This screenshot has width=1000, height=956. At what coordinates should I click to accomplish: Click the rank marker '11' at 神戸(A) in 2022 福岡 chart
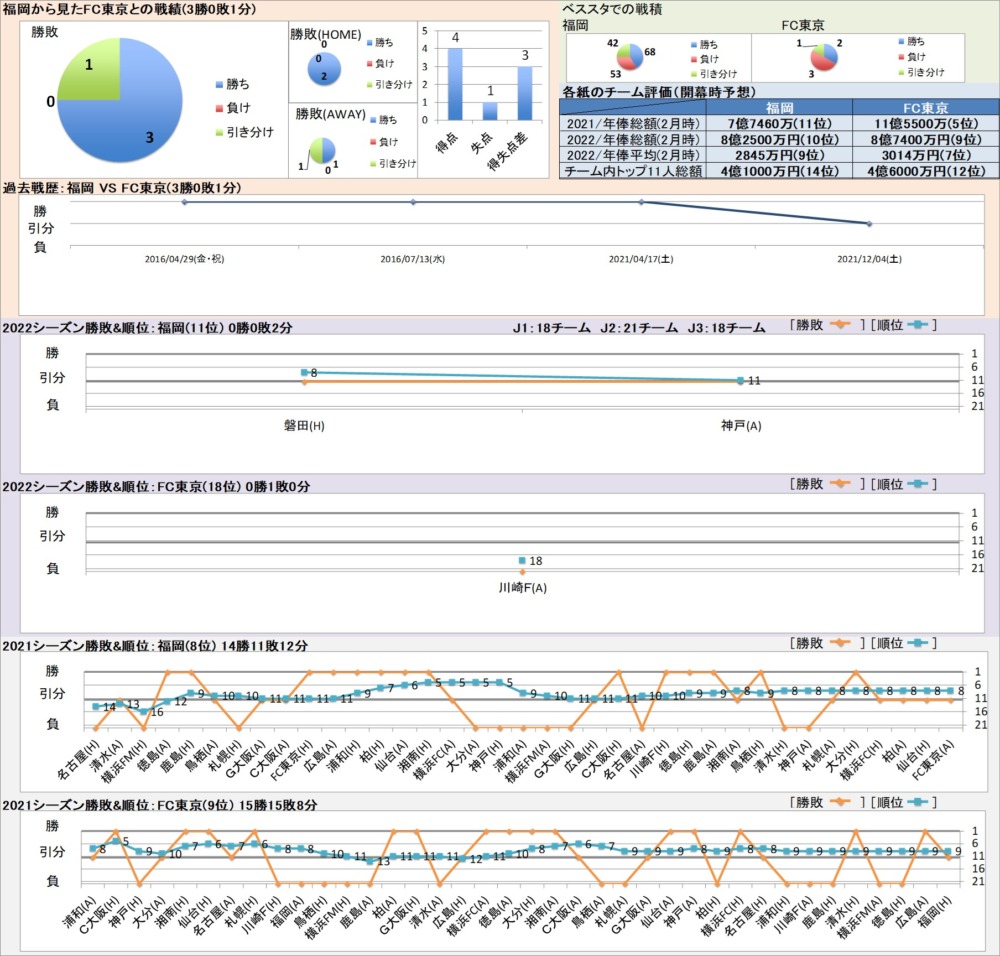click(740, 381)
